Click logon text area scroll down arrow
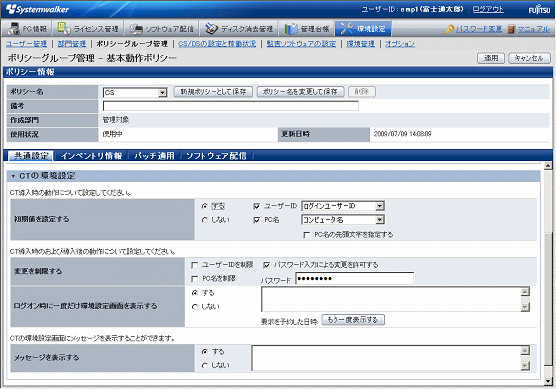Screen dimensions: 556x389 [x=525, y=307]
